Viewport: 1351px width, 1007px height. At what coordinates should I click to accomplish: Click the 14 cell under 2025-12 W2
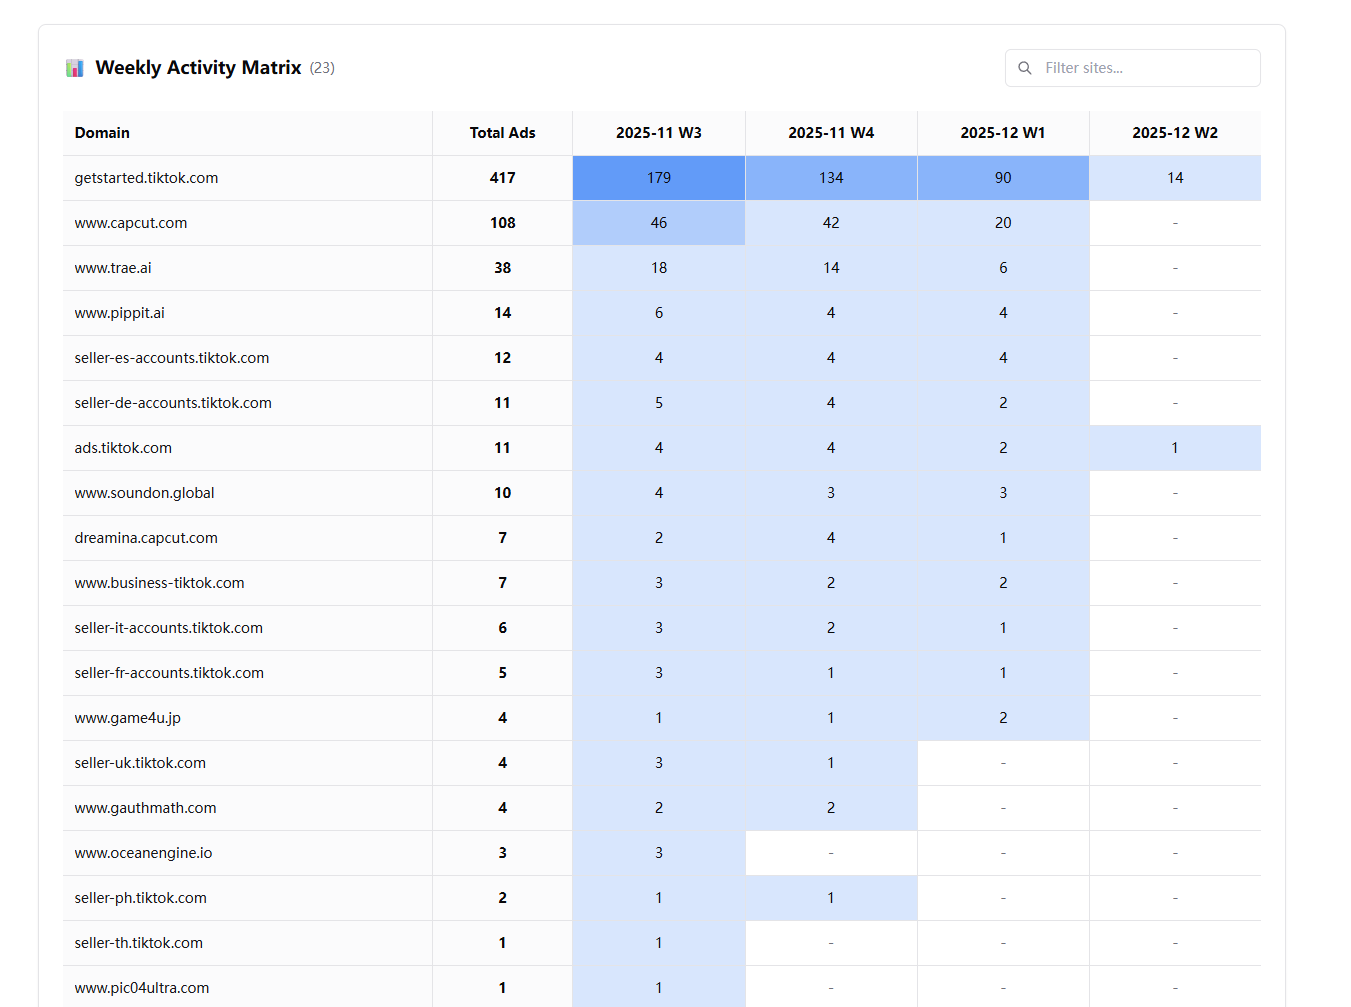[1175, 178]
